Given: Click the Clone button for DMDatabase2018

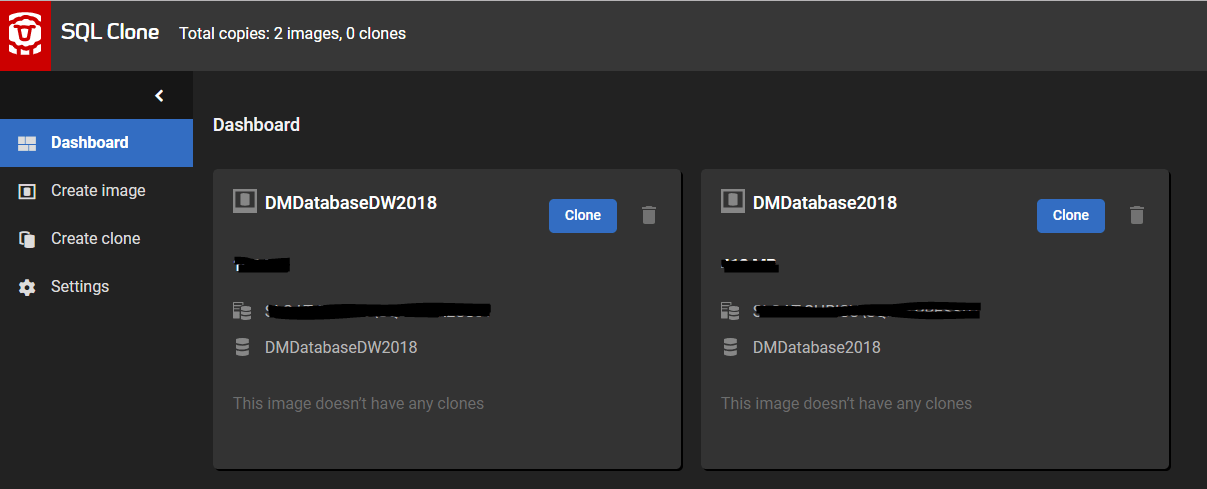Looking at the screenshot, I should pyautogui.click(x=1070, y=215).
